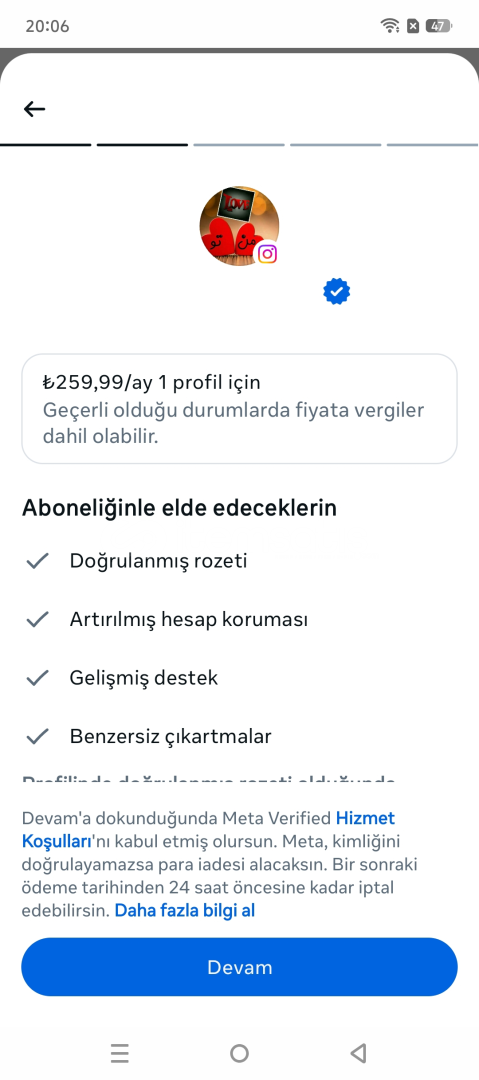This screenshot has height=1080, width=479.
Task: Tap the first progress step segment
Action: pos(45,145)
